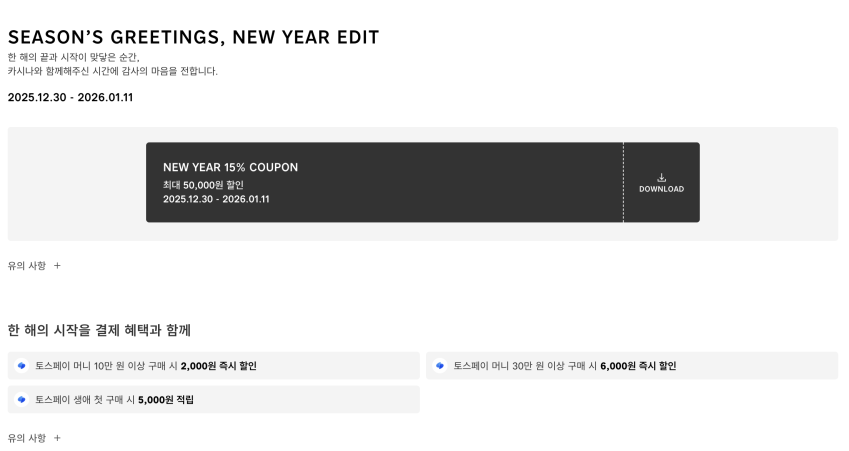Select the NEW YEAR 15% COUPON title
849x451 pixels.
[x=230, y=167]
